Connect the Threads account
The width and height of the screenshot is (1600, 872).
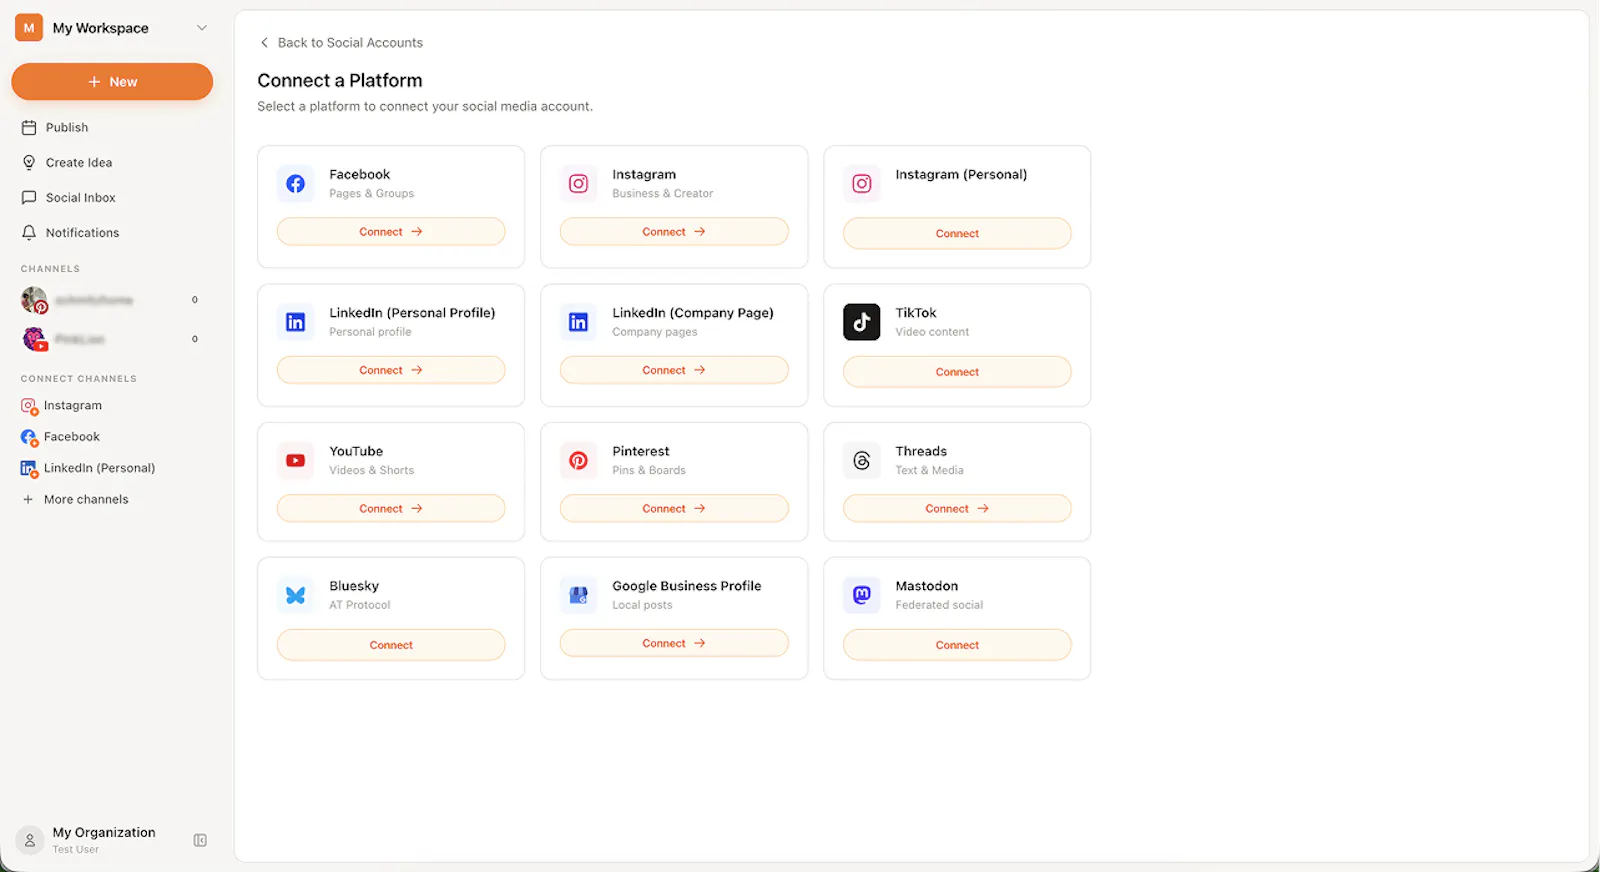click(957, 508)
